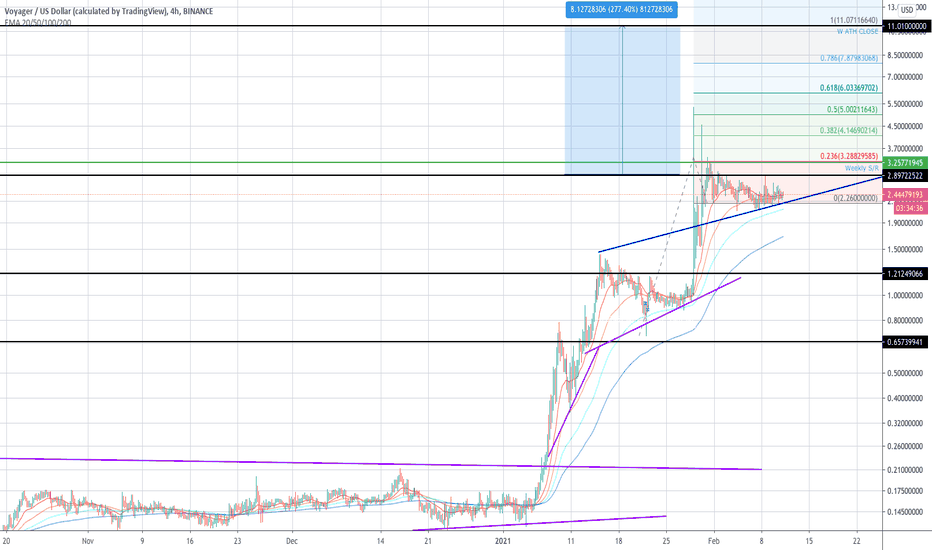Viewport: 932px width, 550px height.
Task: Select the Weekly S/R text note
Action: click(861, 168)
